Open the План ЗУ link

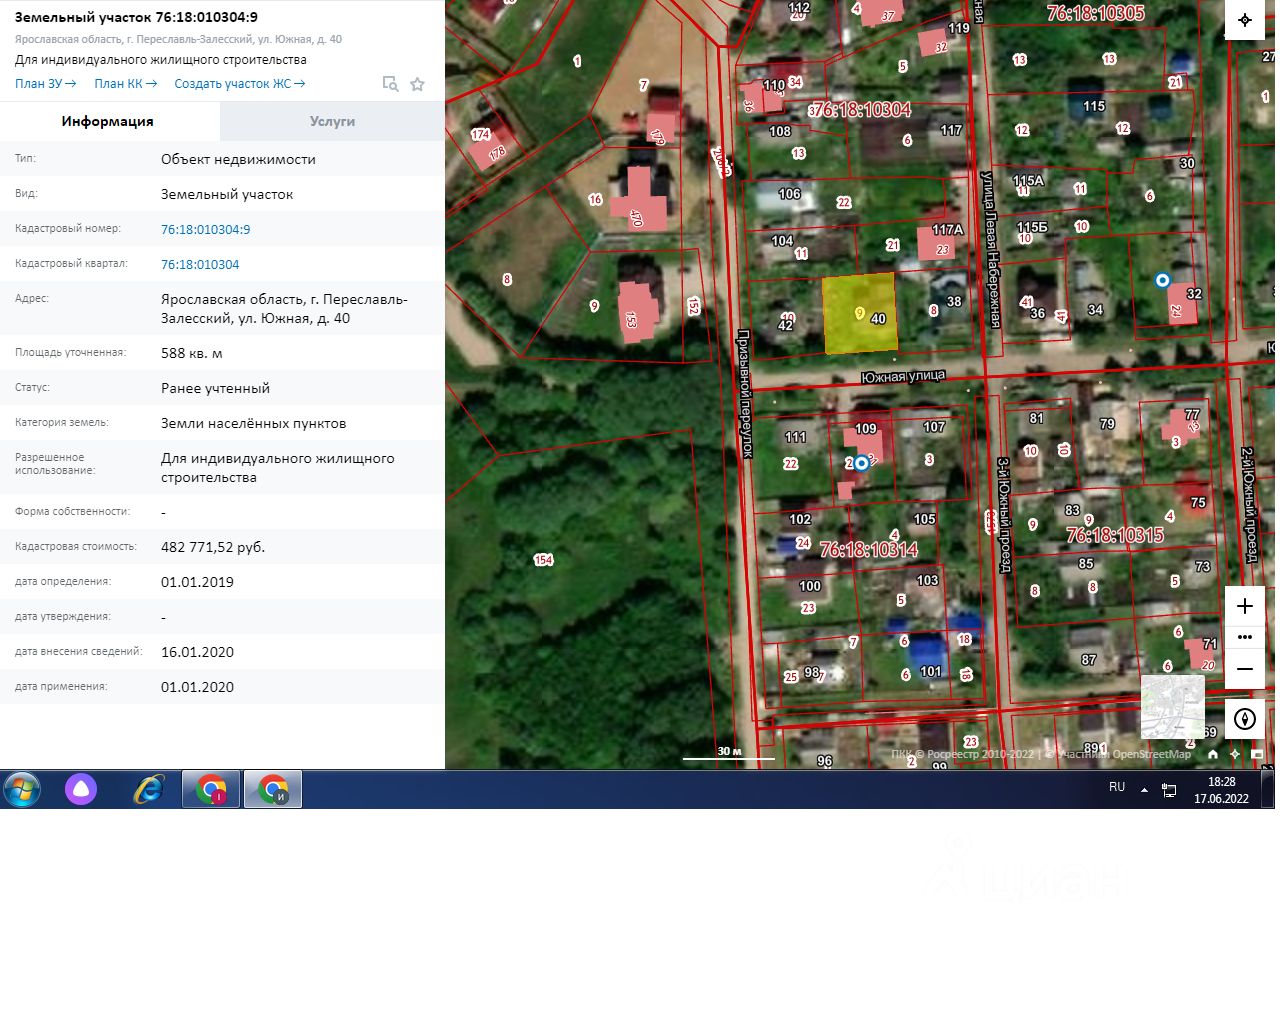point(46,84)
